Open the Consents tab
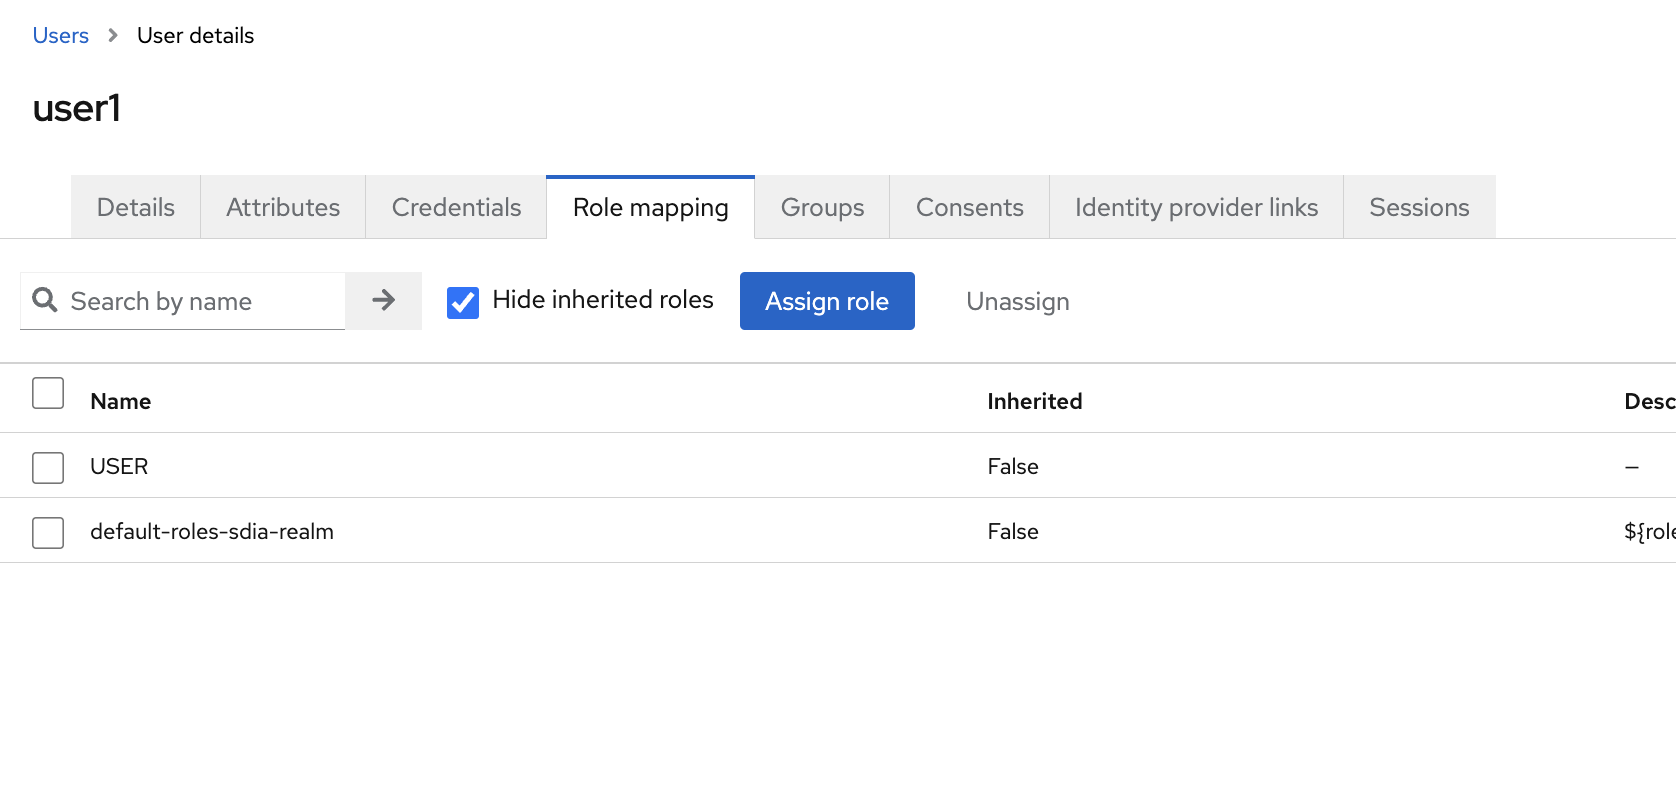 tap(969, 207)
